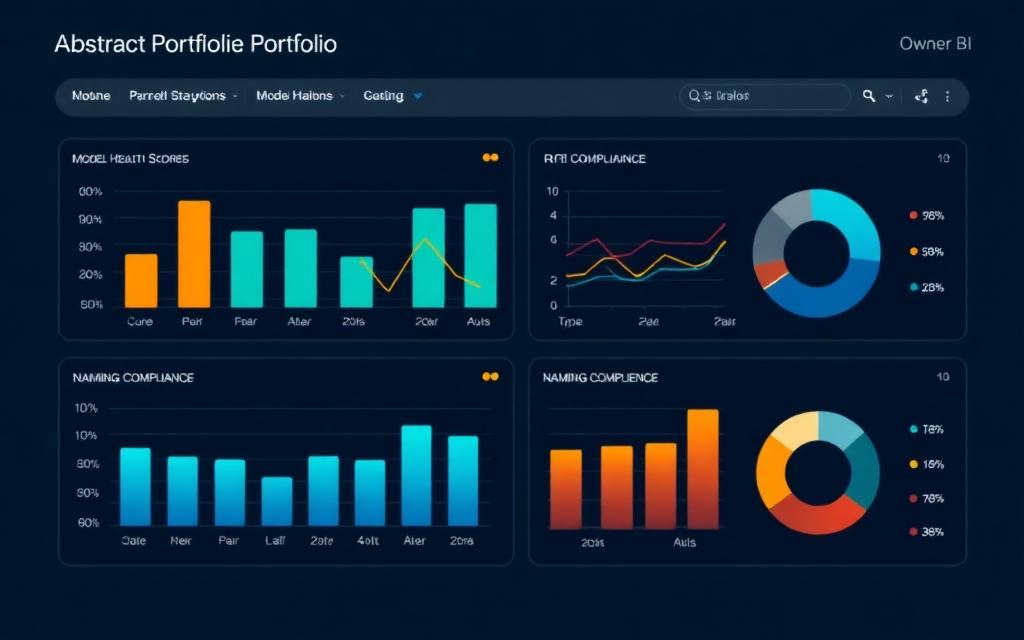The width and height of the screenshot is (1024, 640).
Task: Click the magnifier search icon in toolbar
Action: point(869,96)
